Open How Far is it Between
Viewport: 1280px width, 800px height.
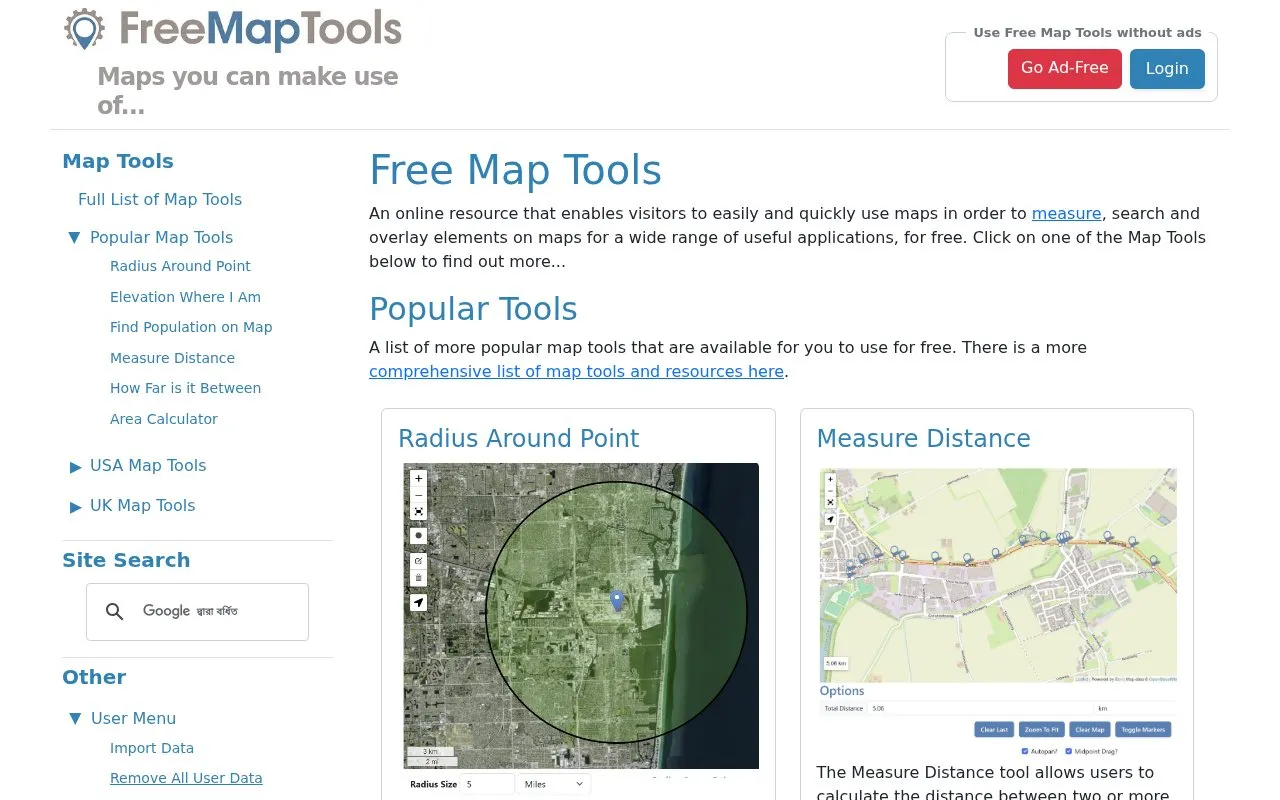click(x=185, y=388)
